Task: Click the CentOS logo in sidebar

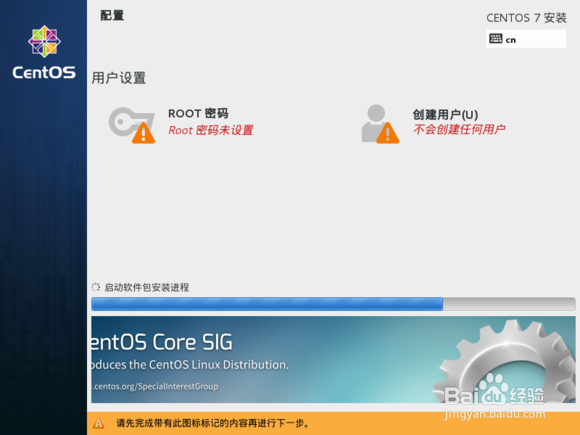Action: point(44,52)
